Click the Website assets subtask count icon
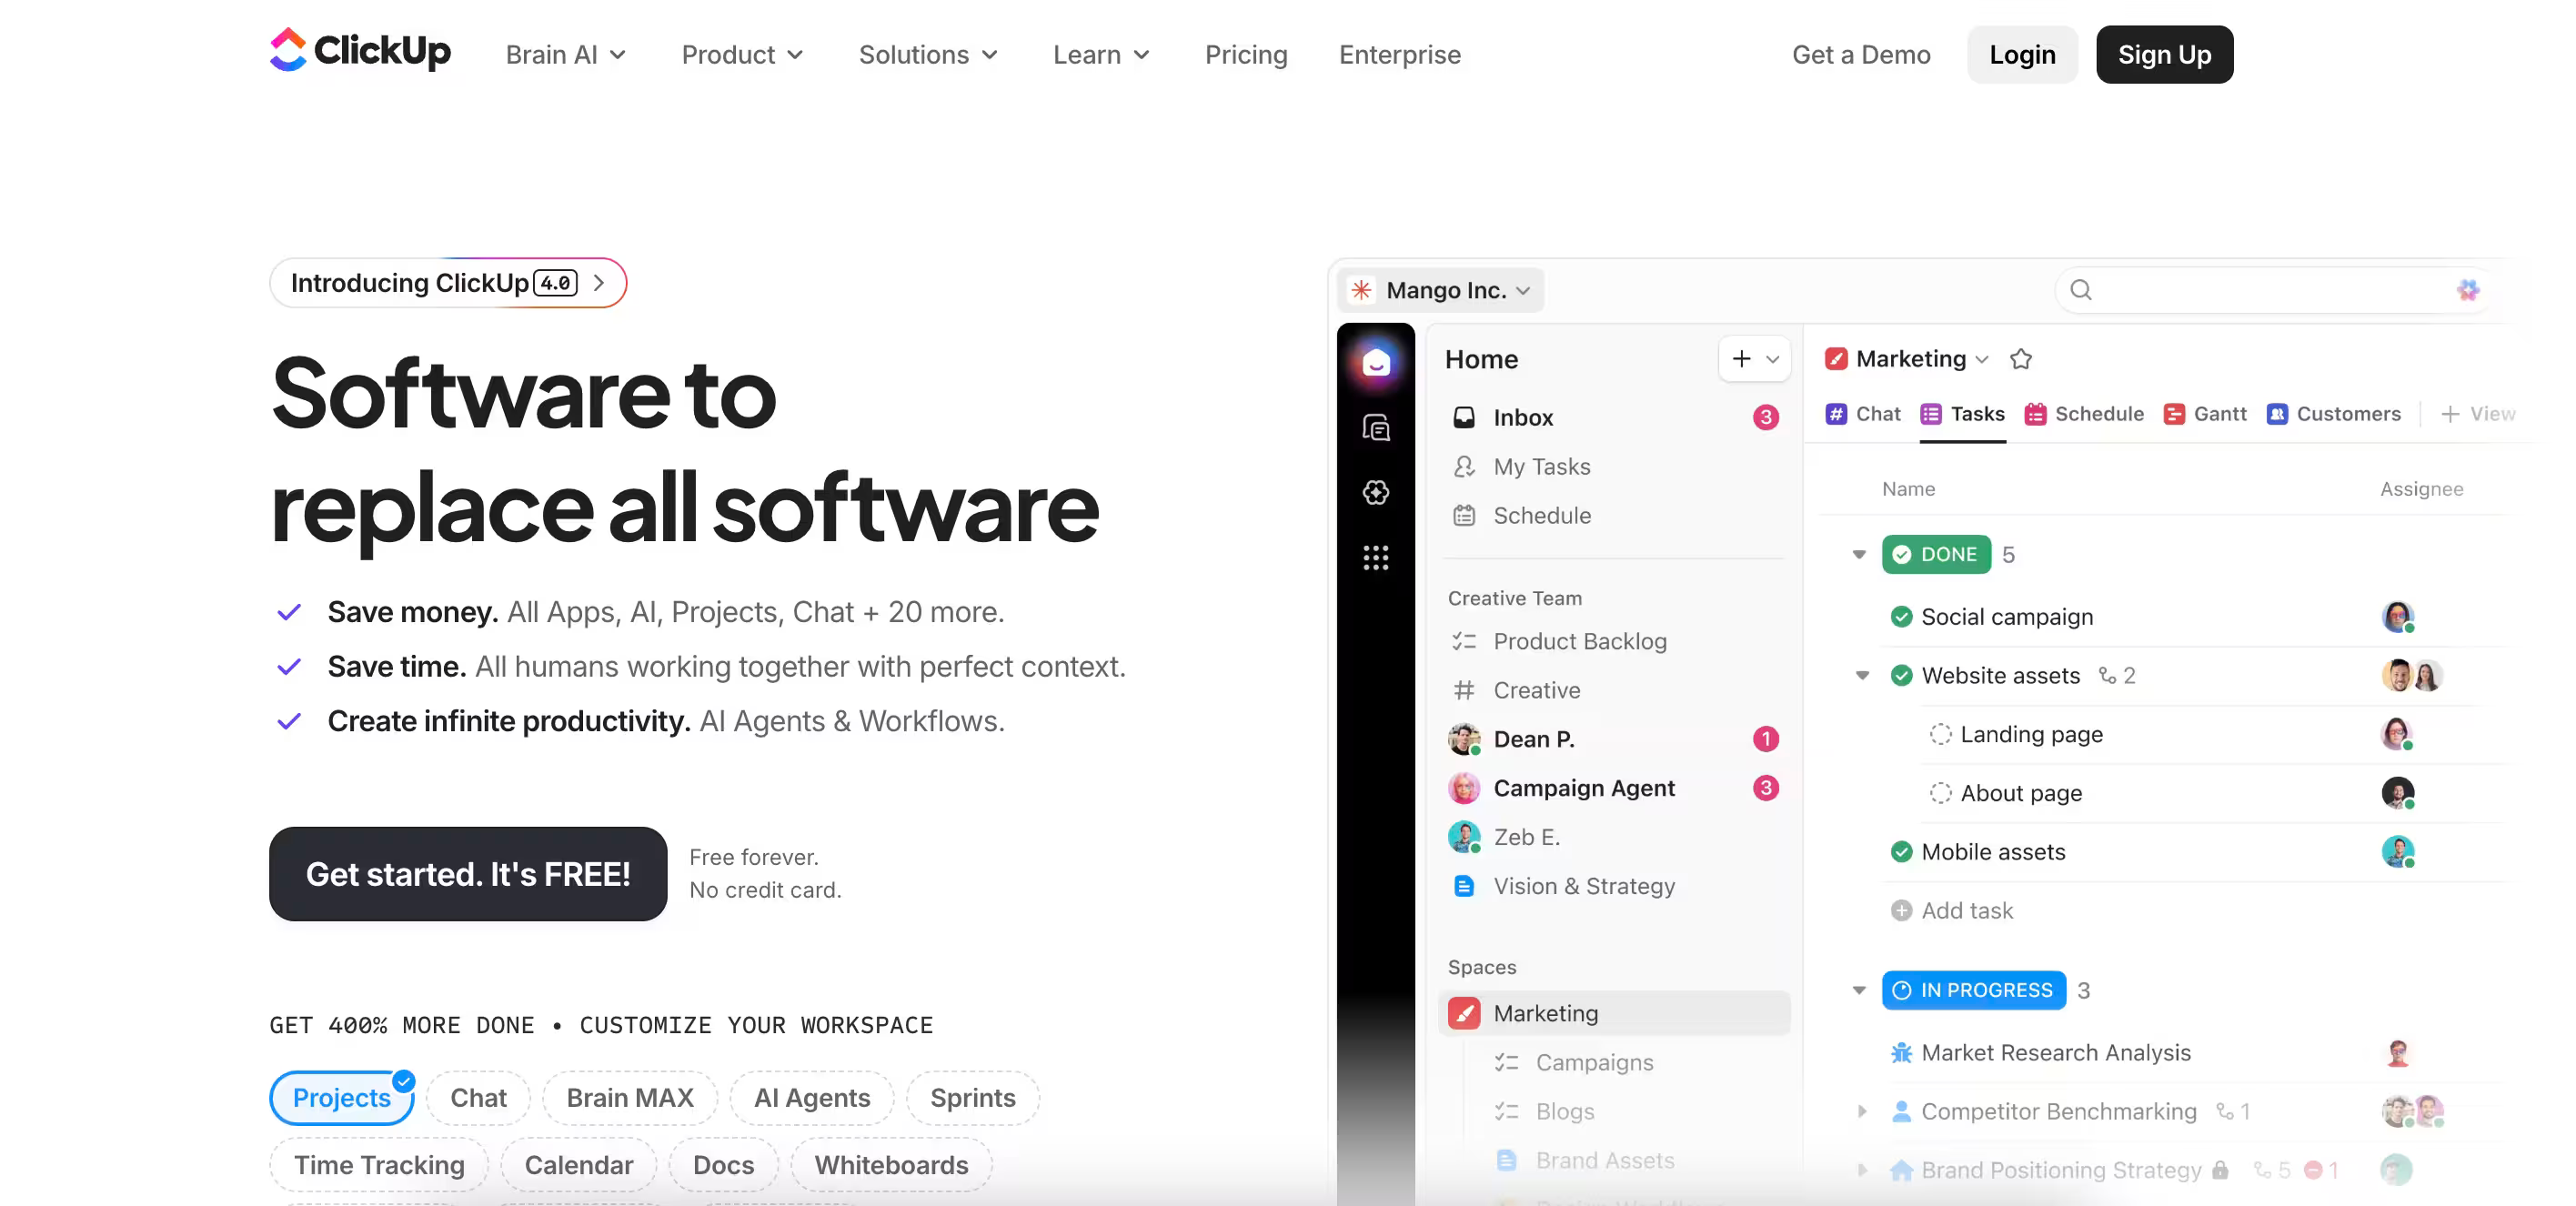2576x1206 pixels. click(x=2107, y=676)
